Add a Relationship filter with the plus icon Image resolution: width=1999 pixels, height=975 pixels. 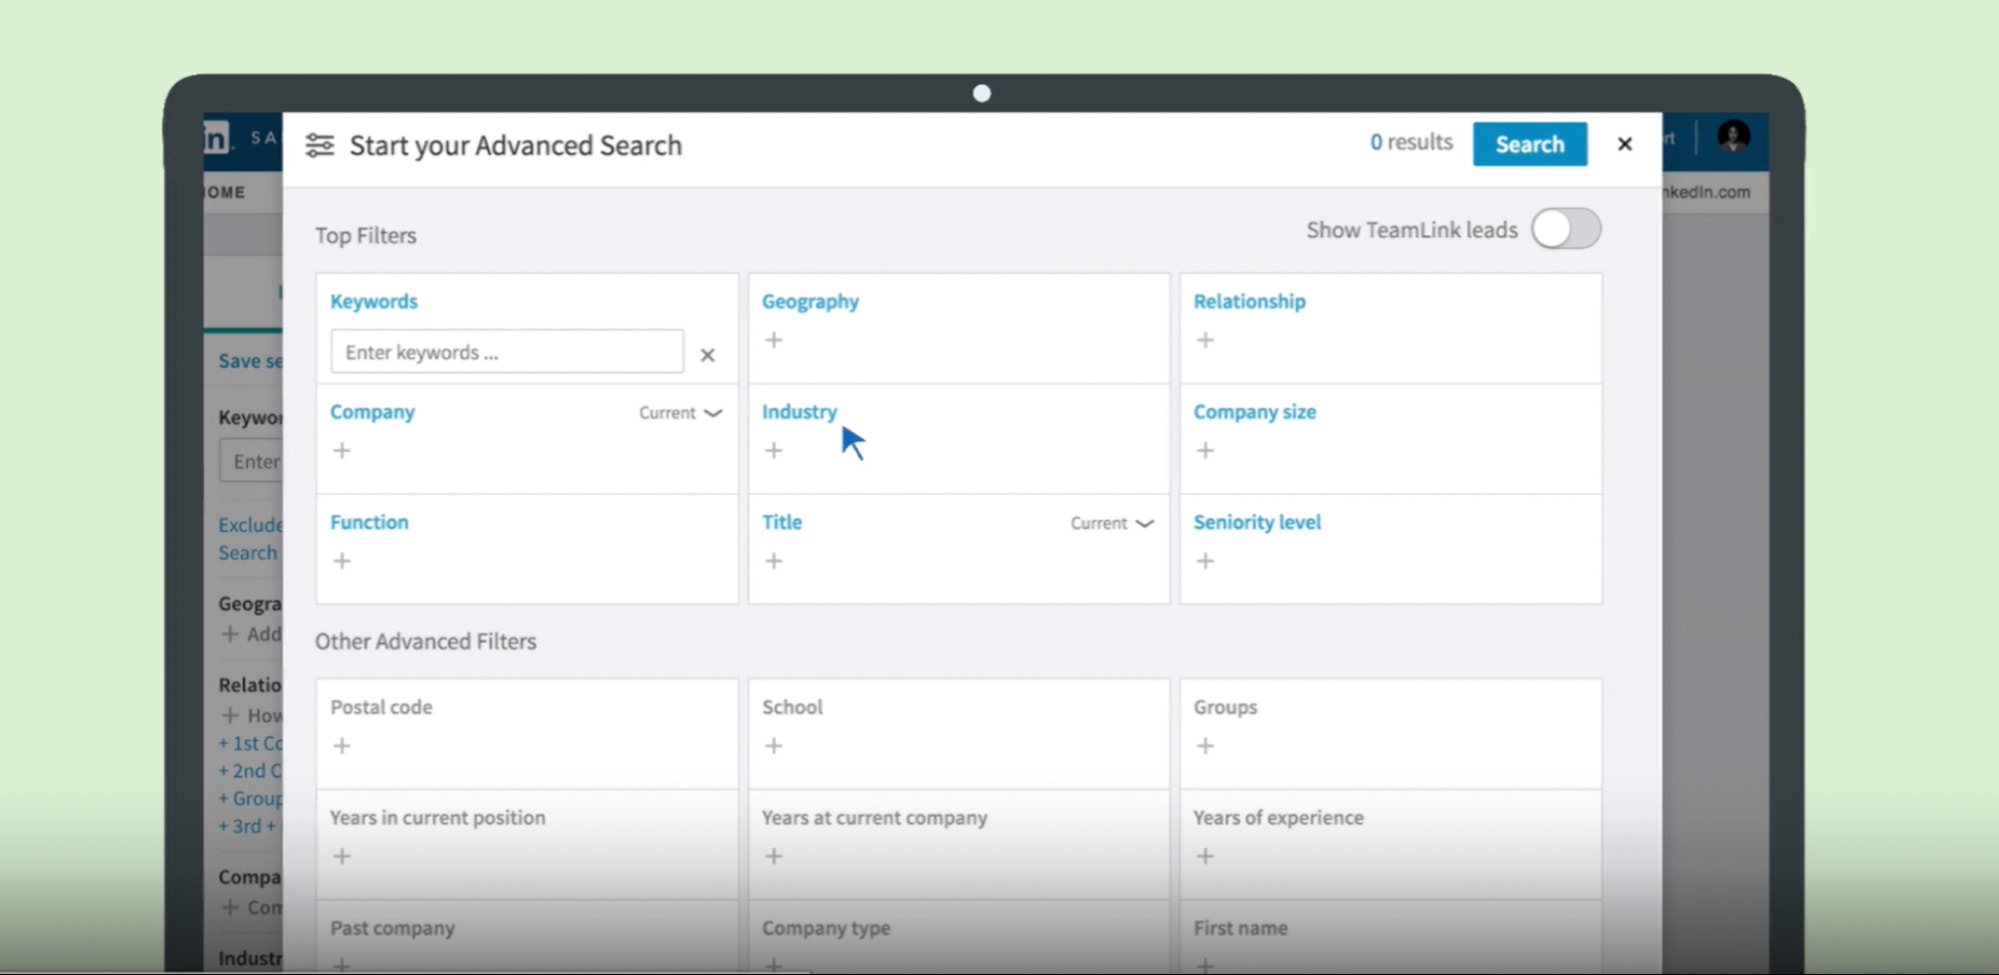coord(1206,340)
